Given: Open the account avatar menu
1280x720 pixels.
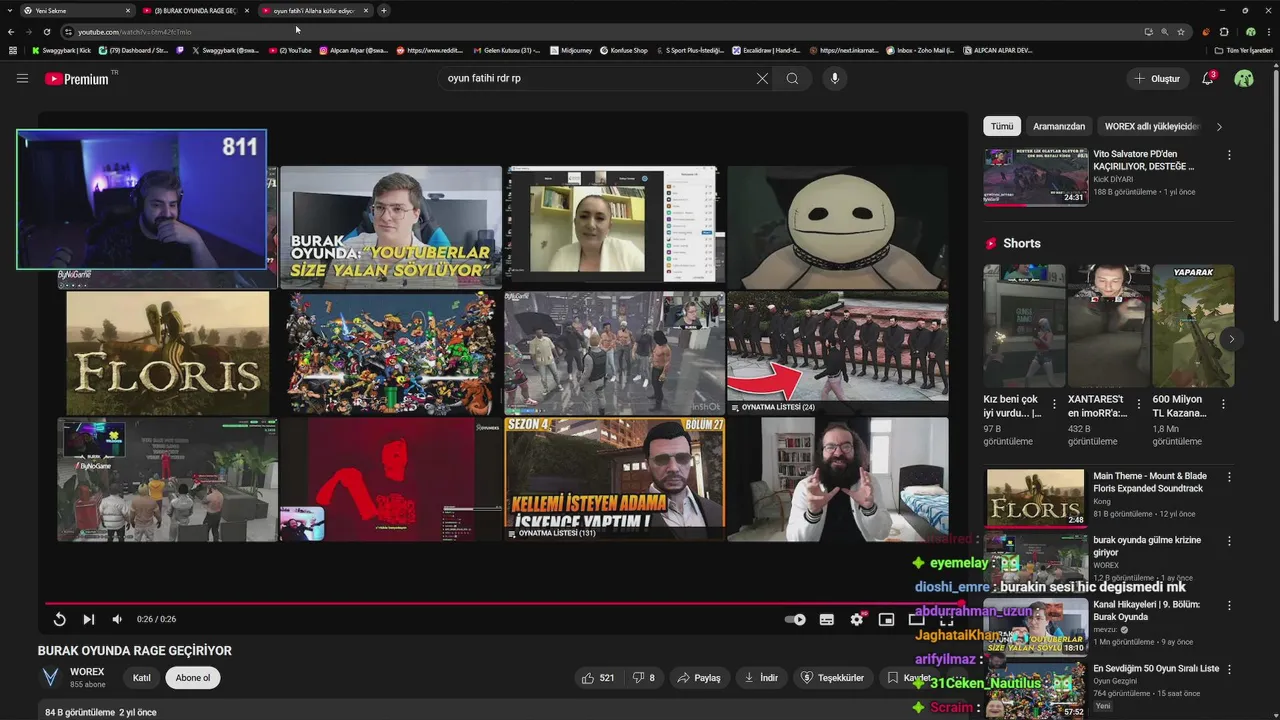Looking at the screenshot, I should 1244,78.
